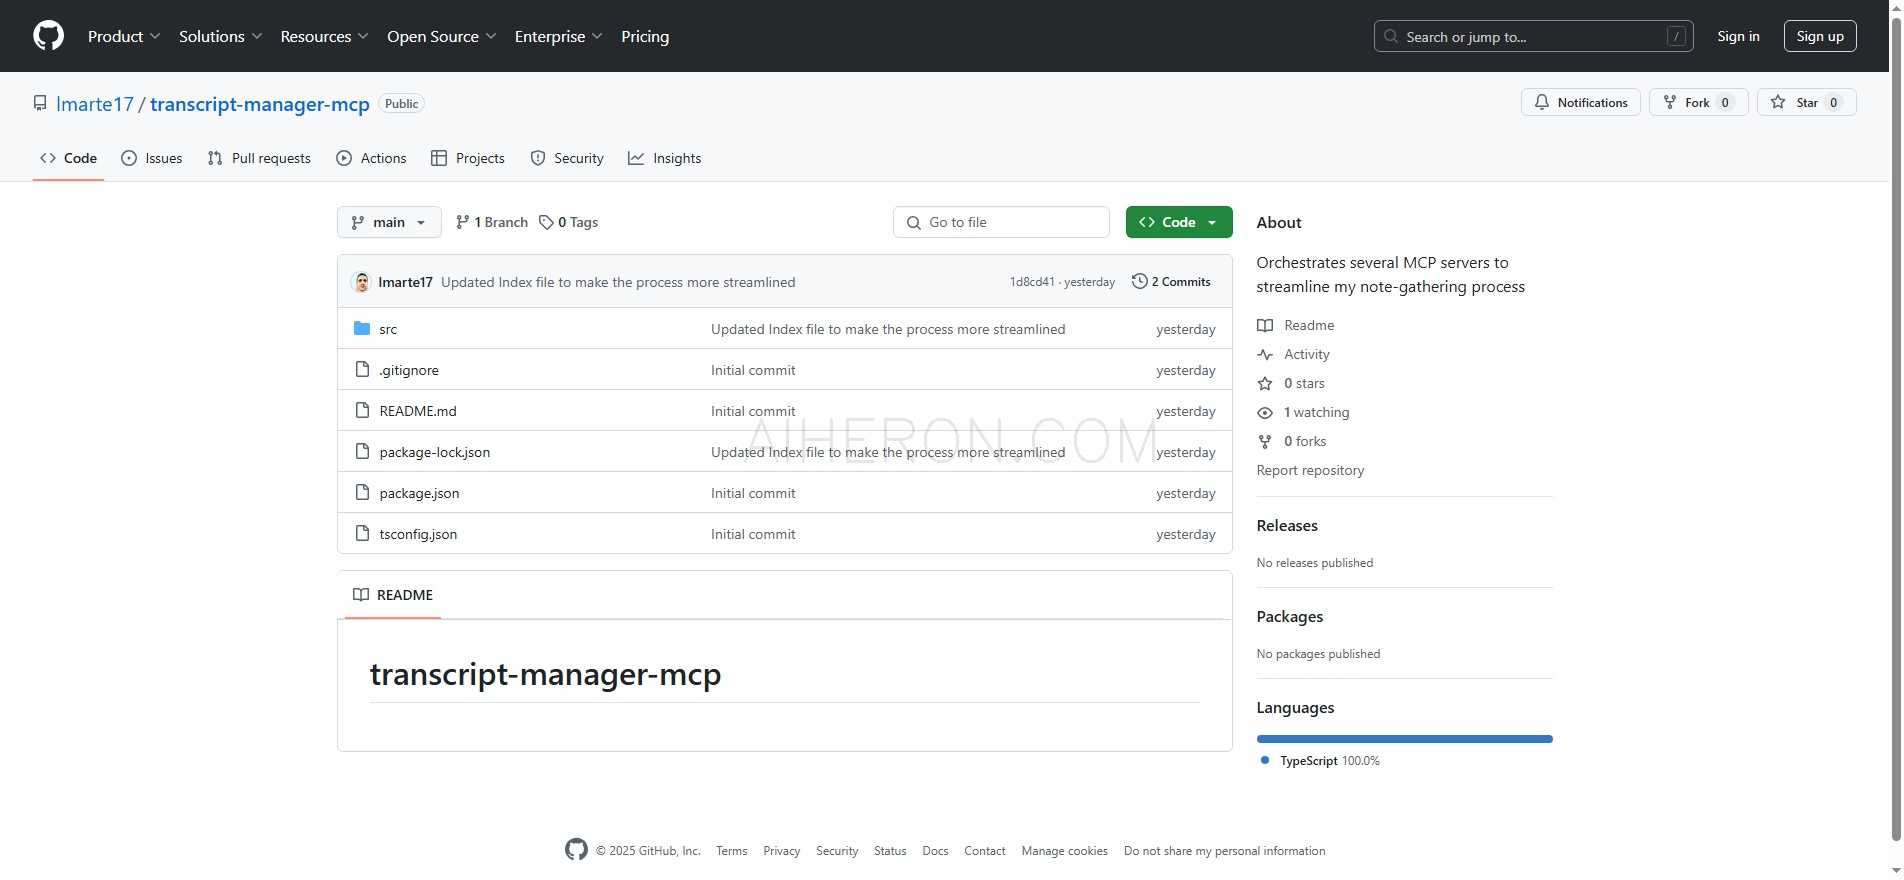This screenshot has height=880, width=1904.
Task: Click the Fork icon button
Action: pos(1669,102)
